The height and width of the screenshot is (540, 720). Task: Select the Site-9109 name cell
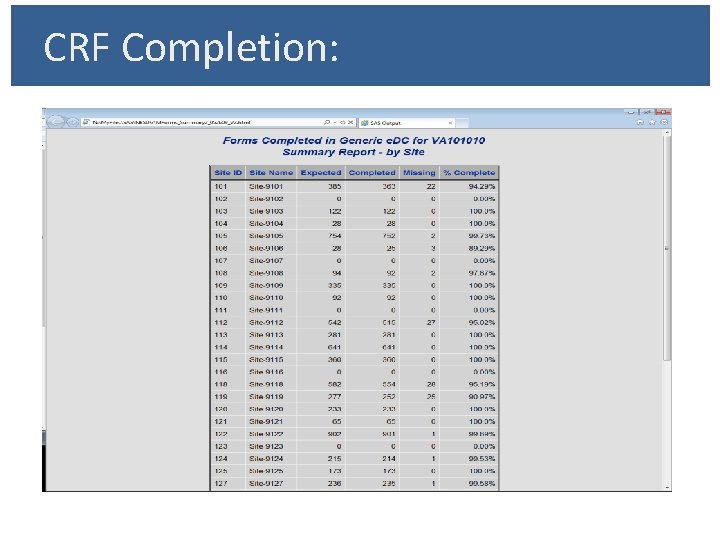(x=266, y=286)
